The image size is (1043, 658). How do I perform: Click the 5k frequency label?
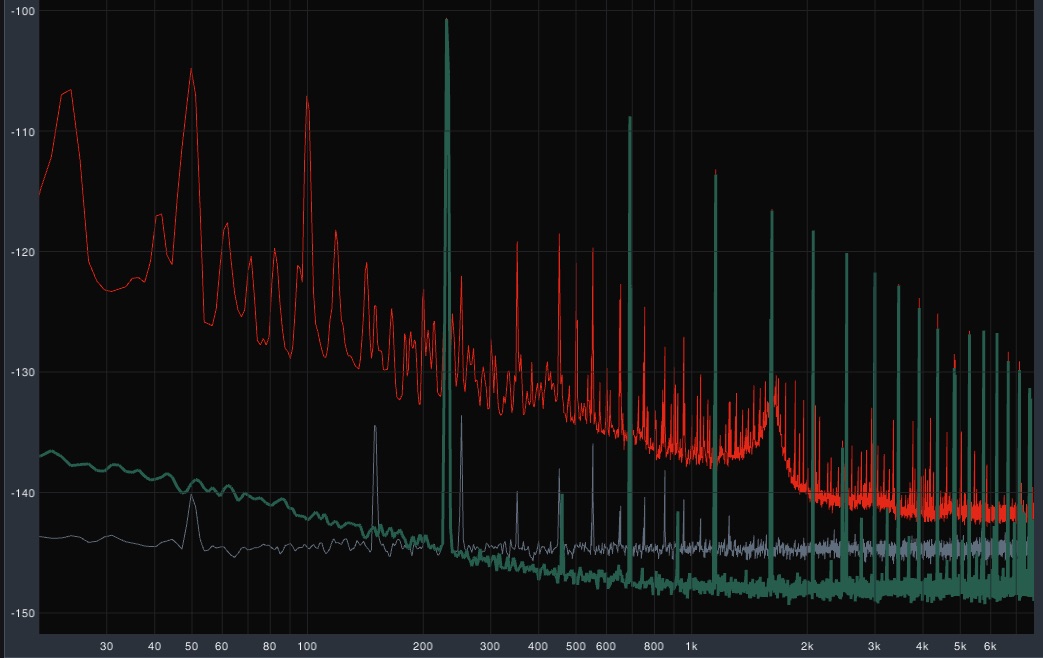(960, 646)
